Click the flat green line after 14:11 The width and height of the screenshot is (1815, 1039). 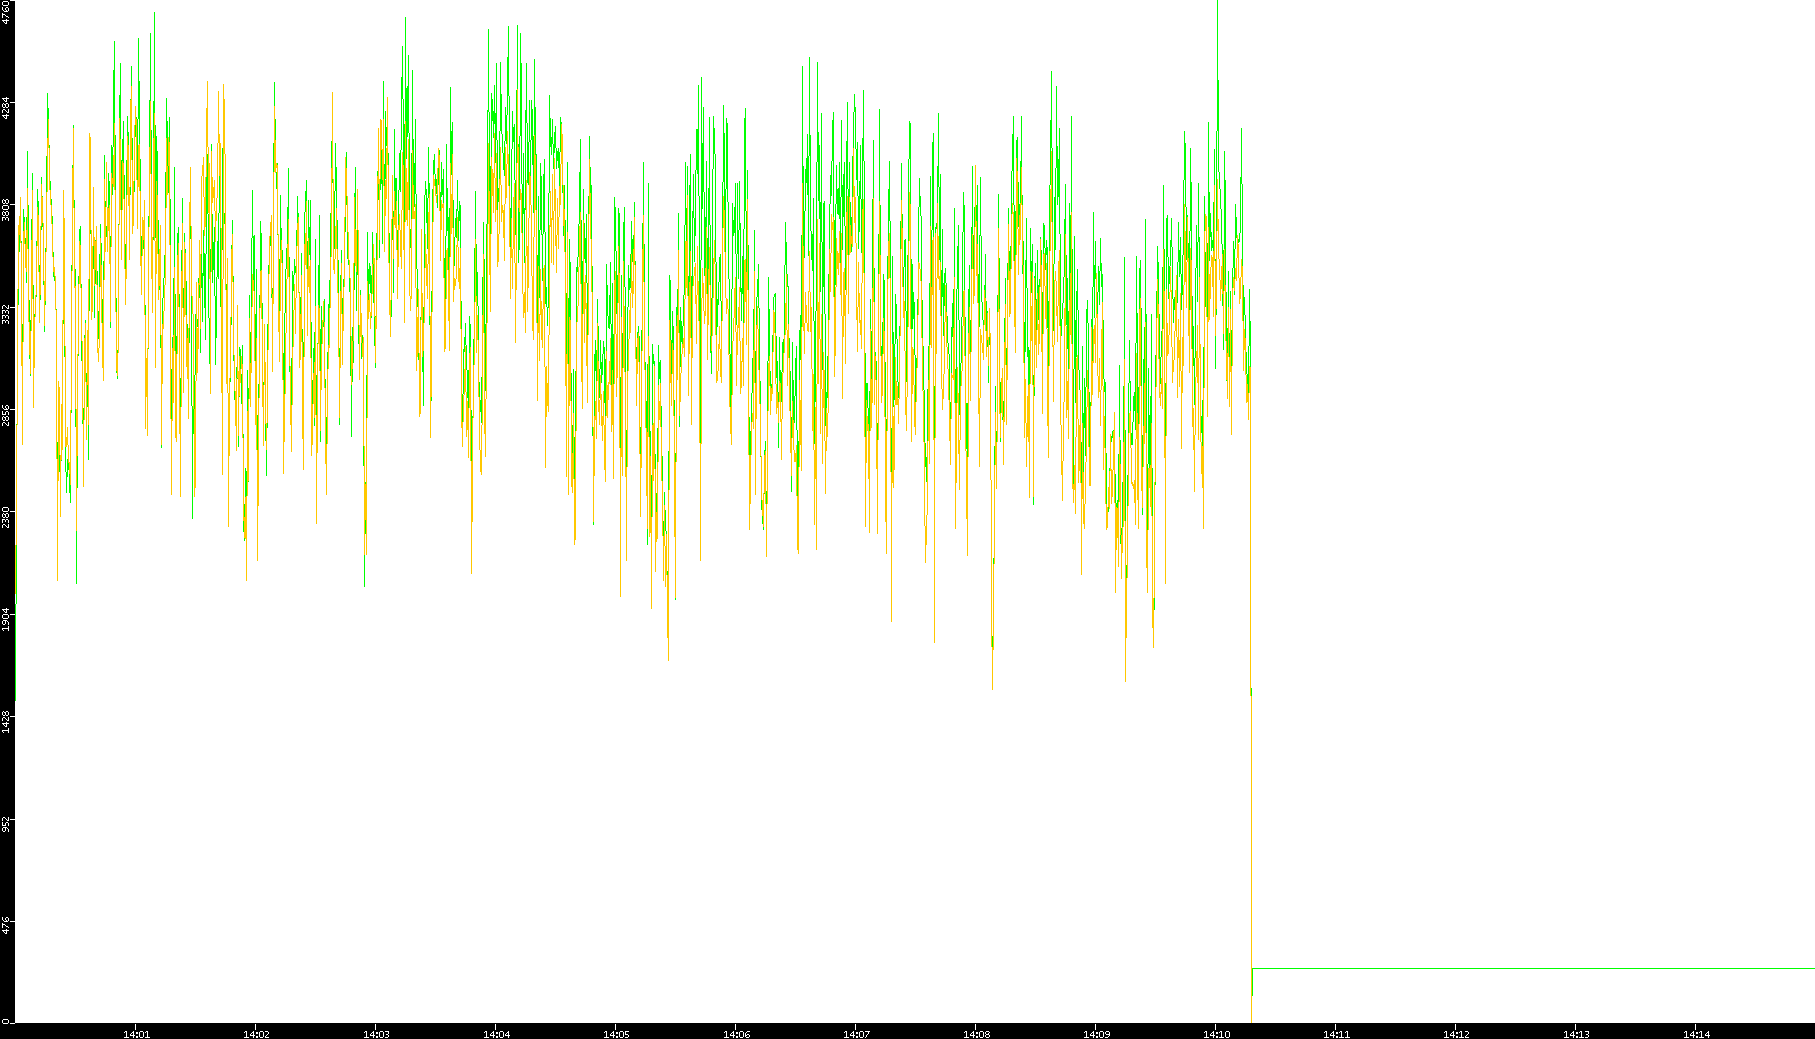(1530, 968)
